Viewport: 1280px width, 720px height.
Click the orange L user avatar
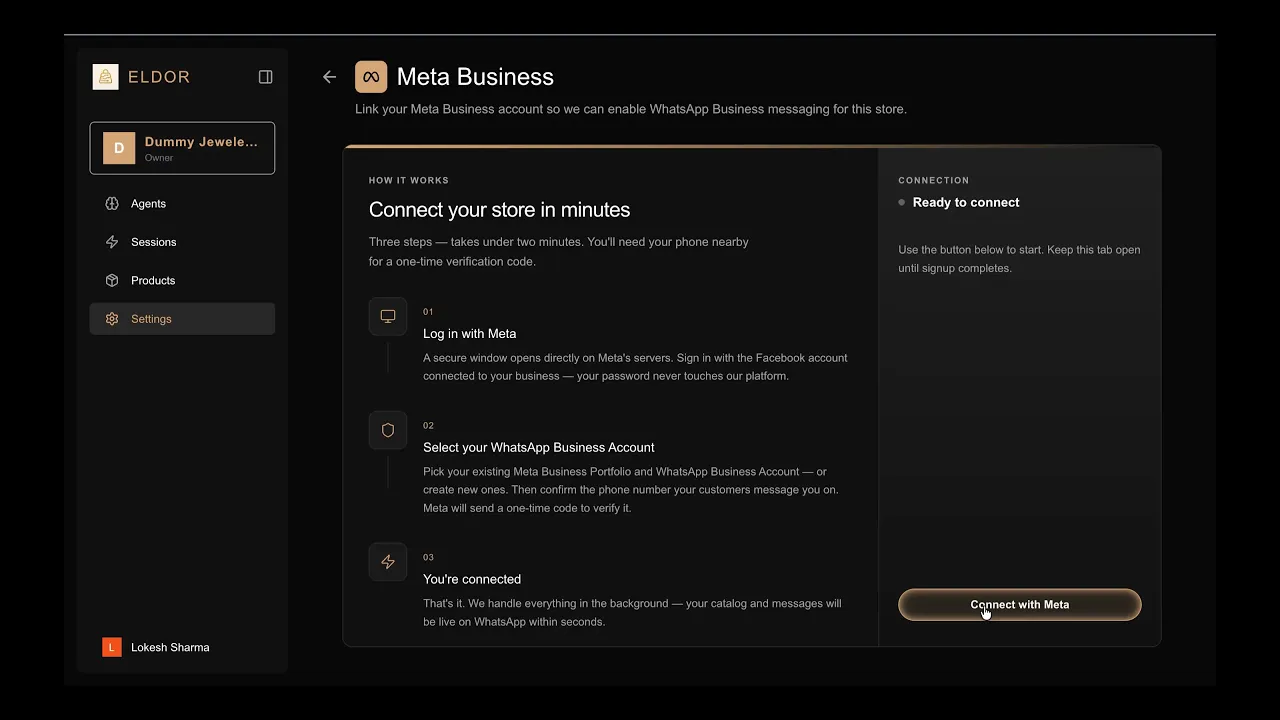[111, 648]
